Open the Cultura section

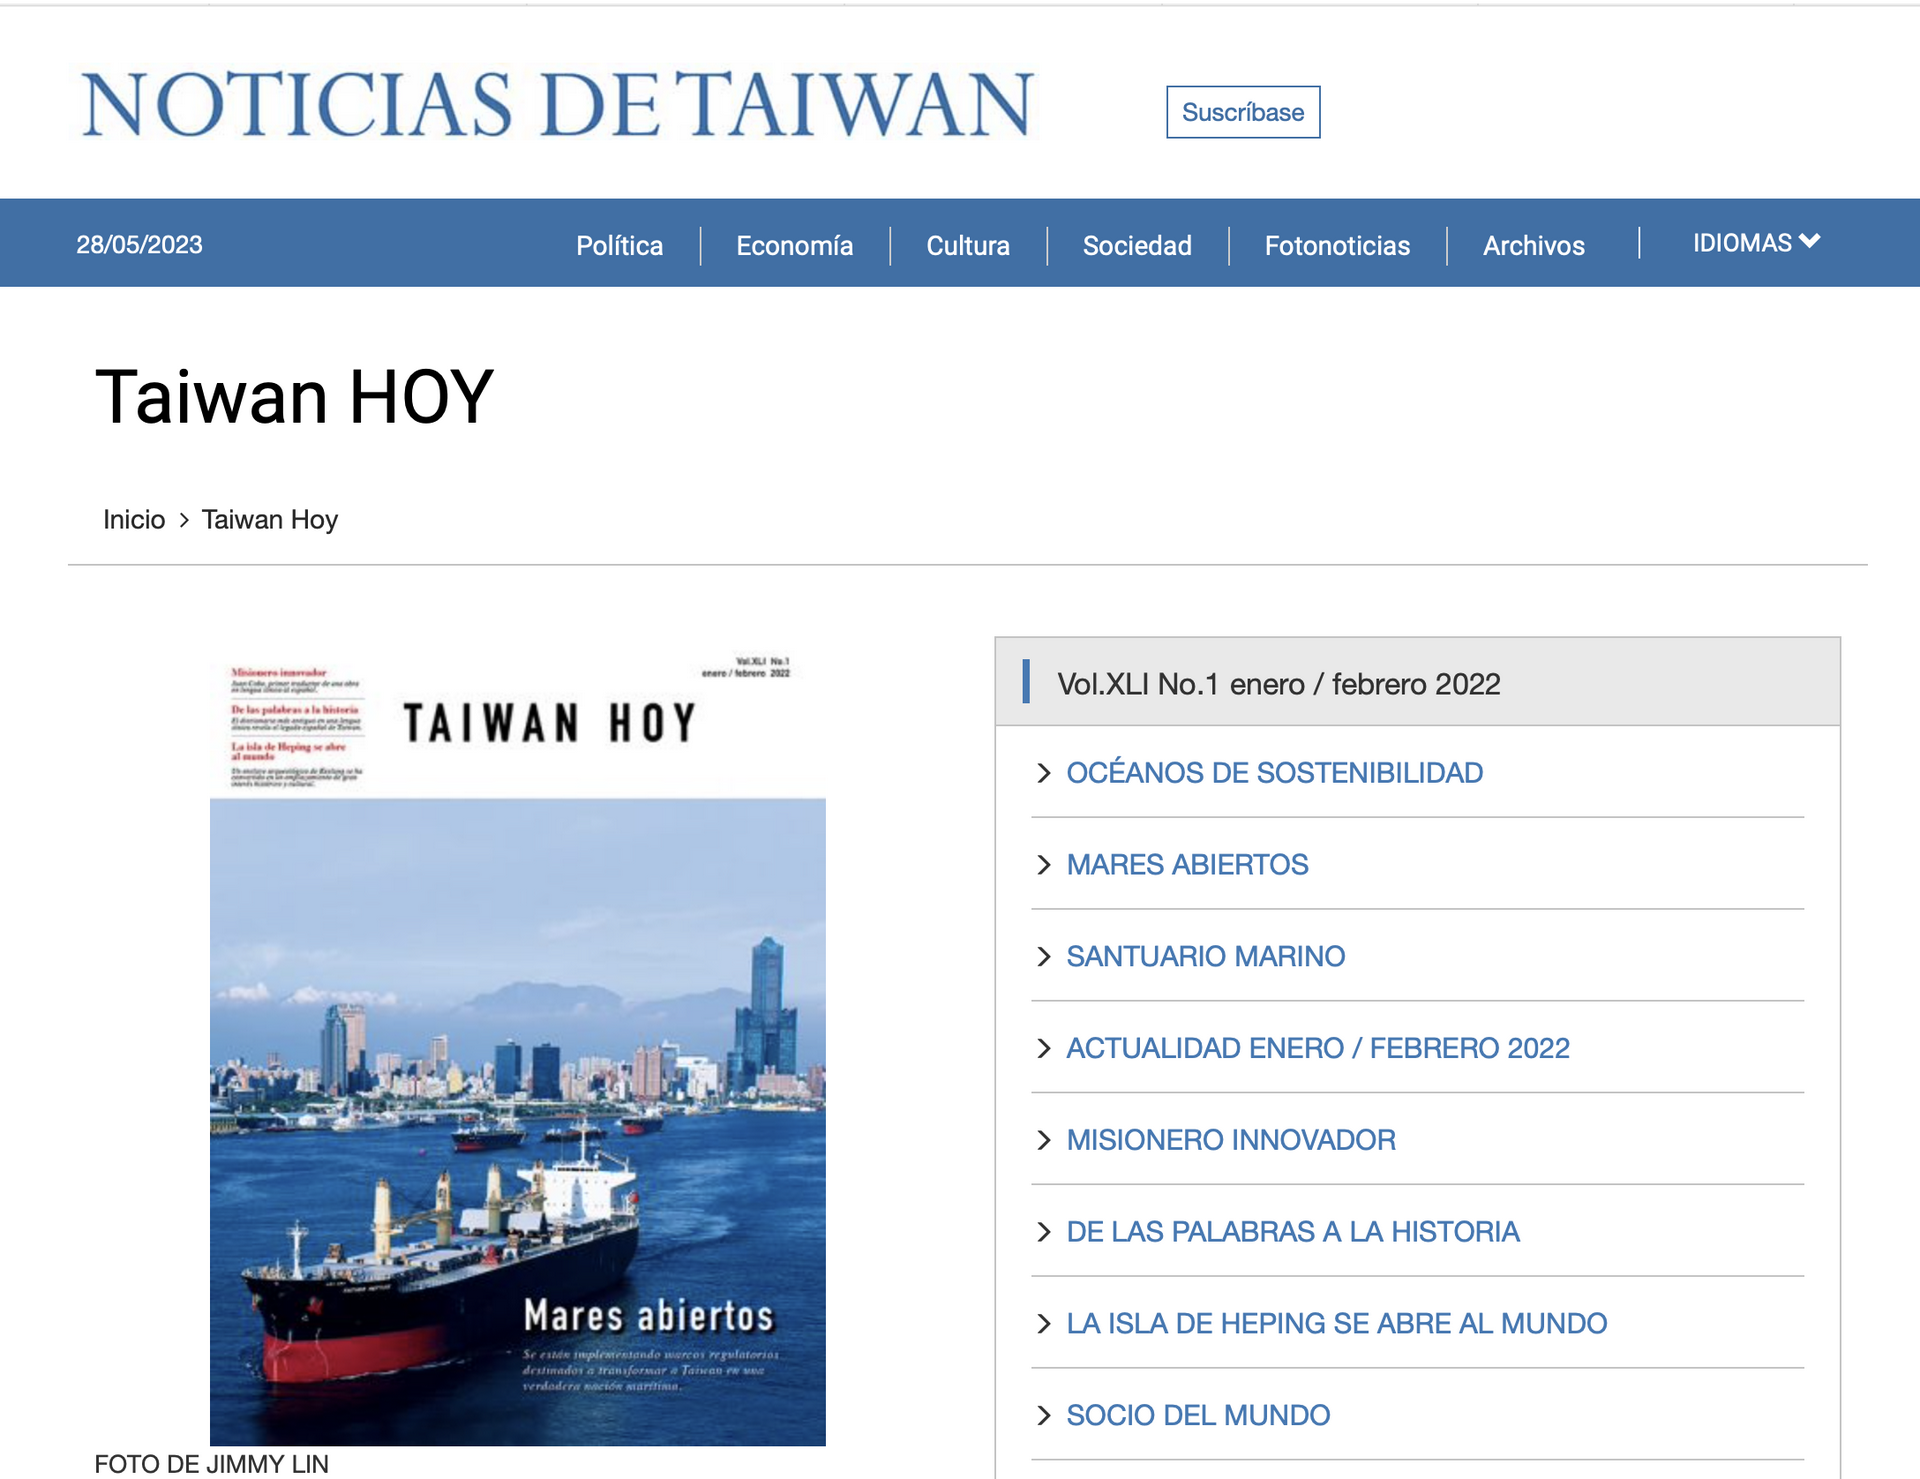967,245
